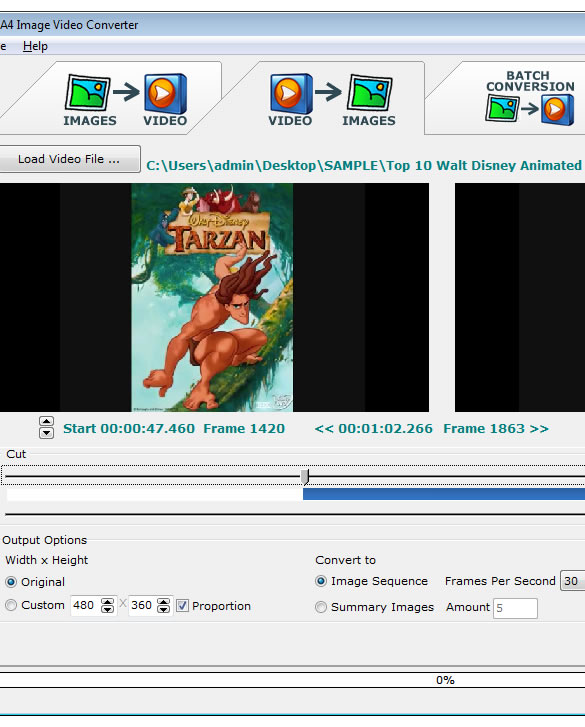Click picture icon in Video-to-Images tab
585x727 pixels.
click(370, 93)
